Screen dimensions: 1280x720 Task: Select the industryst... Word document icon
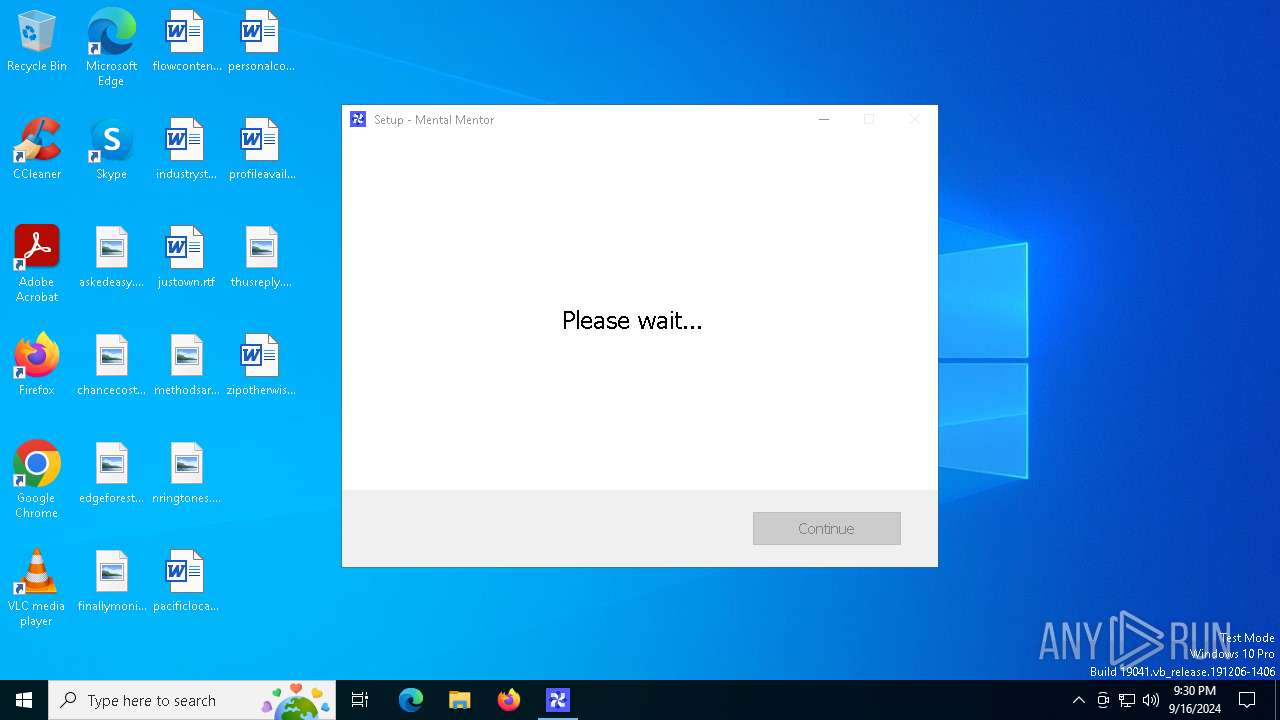pos(186,149)
